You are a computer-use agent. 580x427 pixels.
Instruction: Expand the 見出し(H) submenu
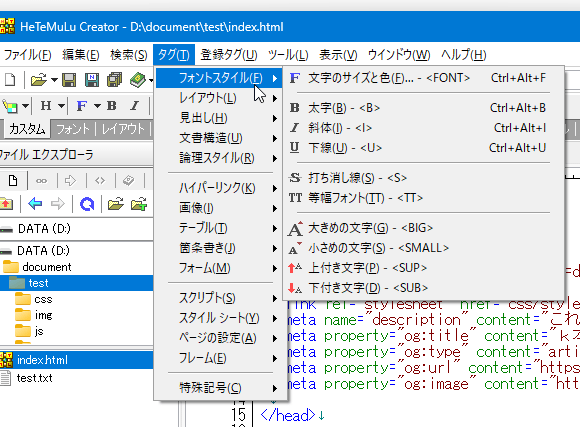[x=218, y=118]
